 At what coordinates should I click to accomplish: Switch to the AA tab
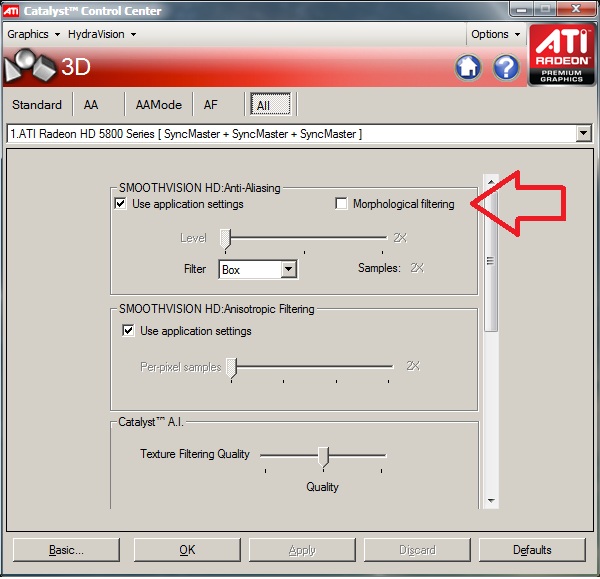tap(91, 104)
